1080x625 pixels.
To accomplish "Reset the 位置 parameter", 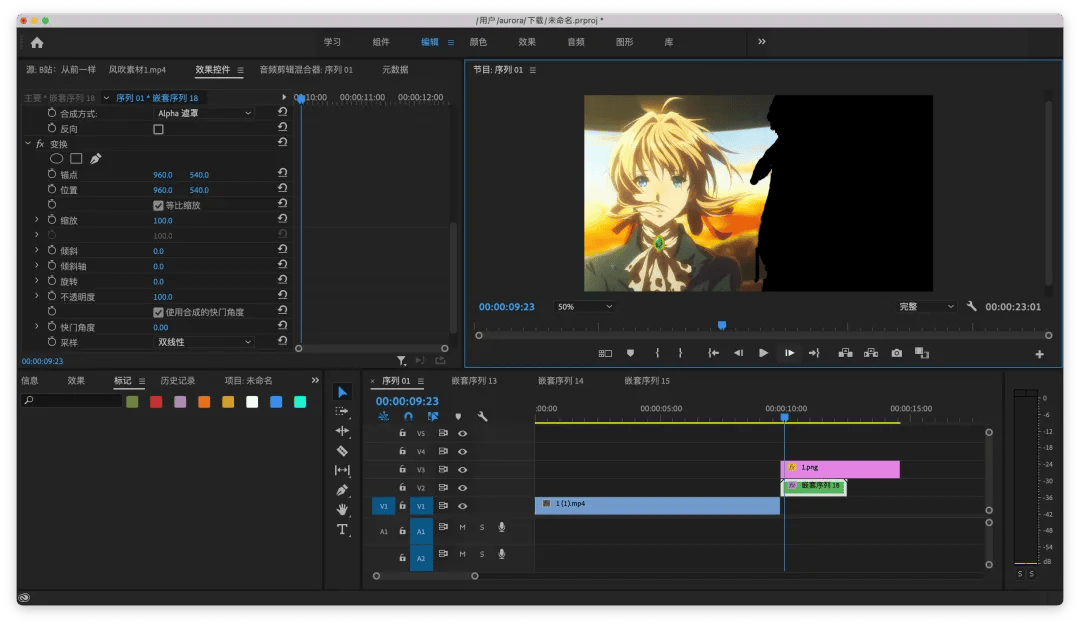I will pyautogui.click(x=282, y=188).
